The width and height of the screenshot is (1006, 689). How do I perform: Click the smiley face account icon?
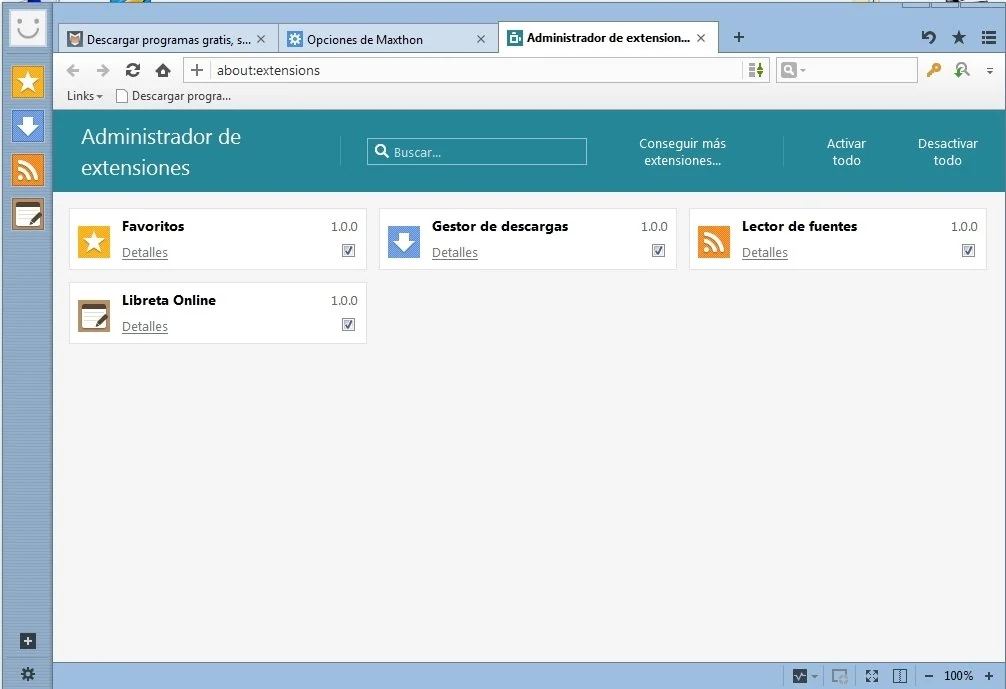(x=28, y=28)
